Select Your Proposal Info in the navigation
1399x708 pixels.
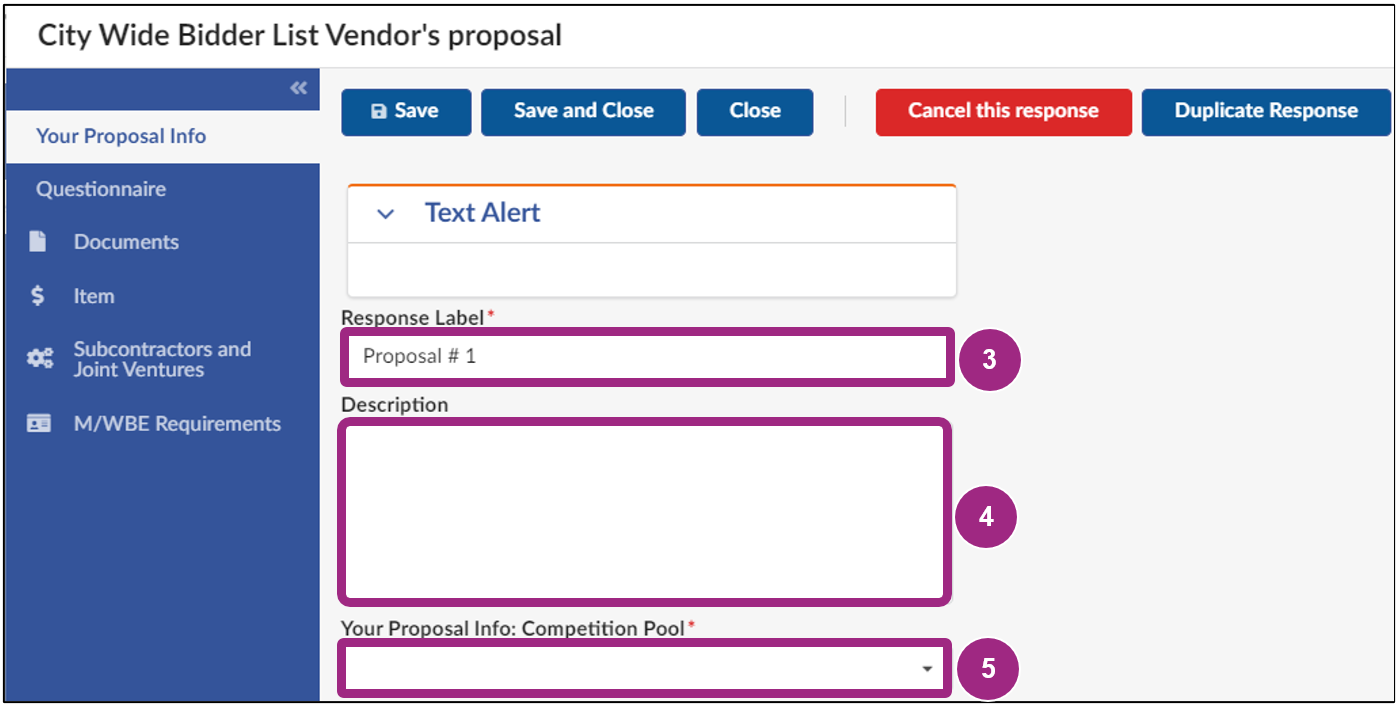122,136
